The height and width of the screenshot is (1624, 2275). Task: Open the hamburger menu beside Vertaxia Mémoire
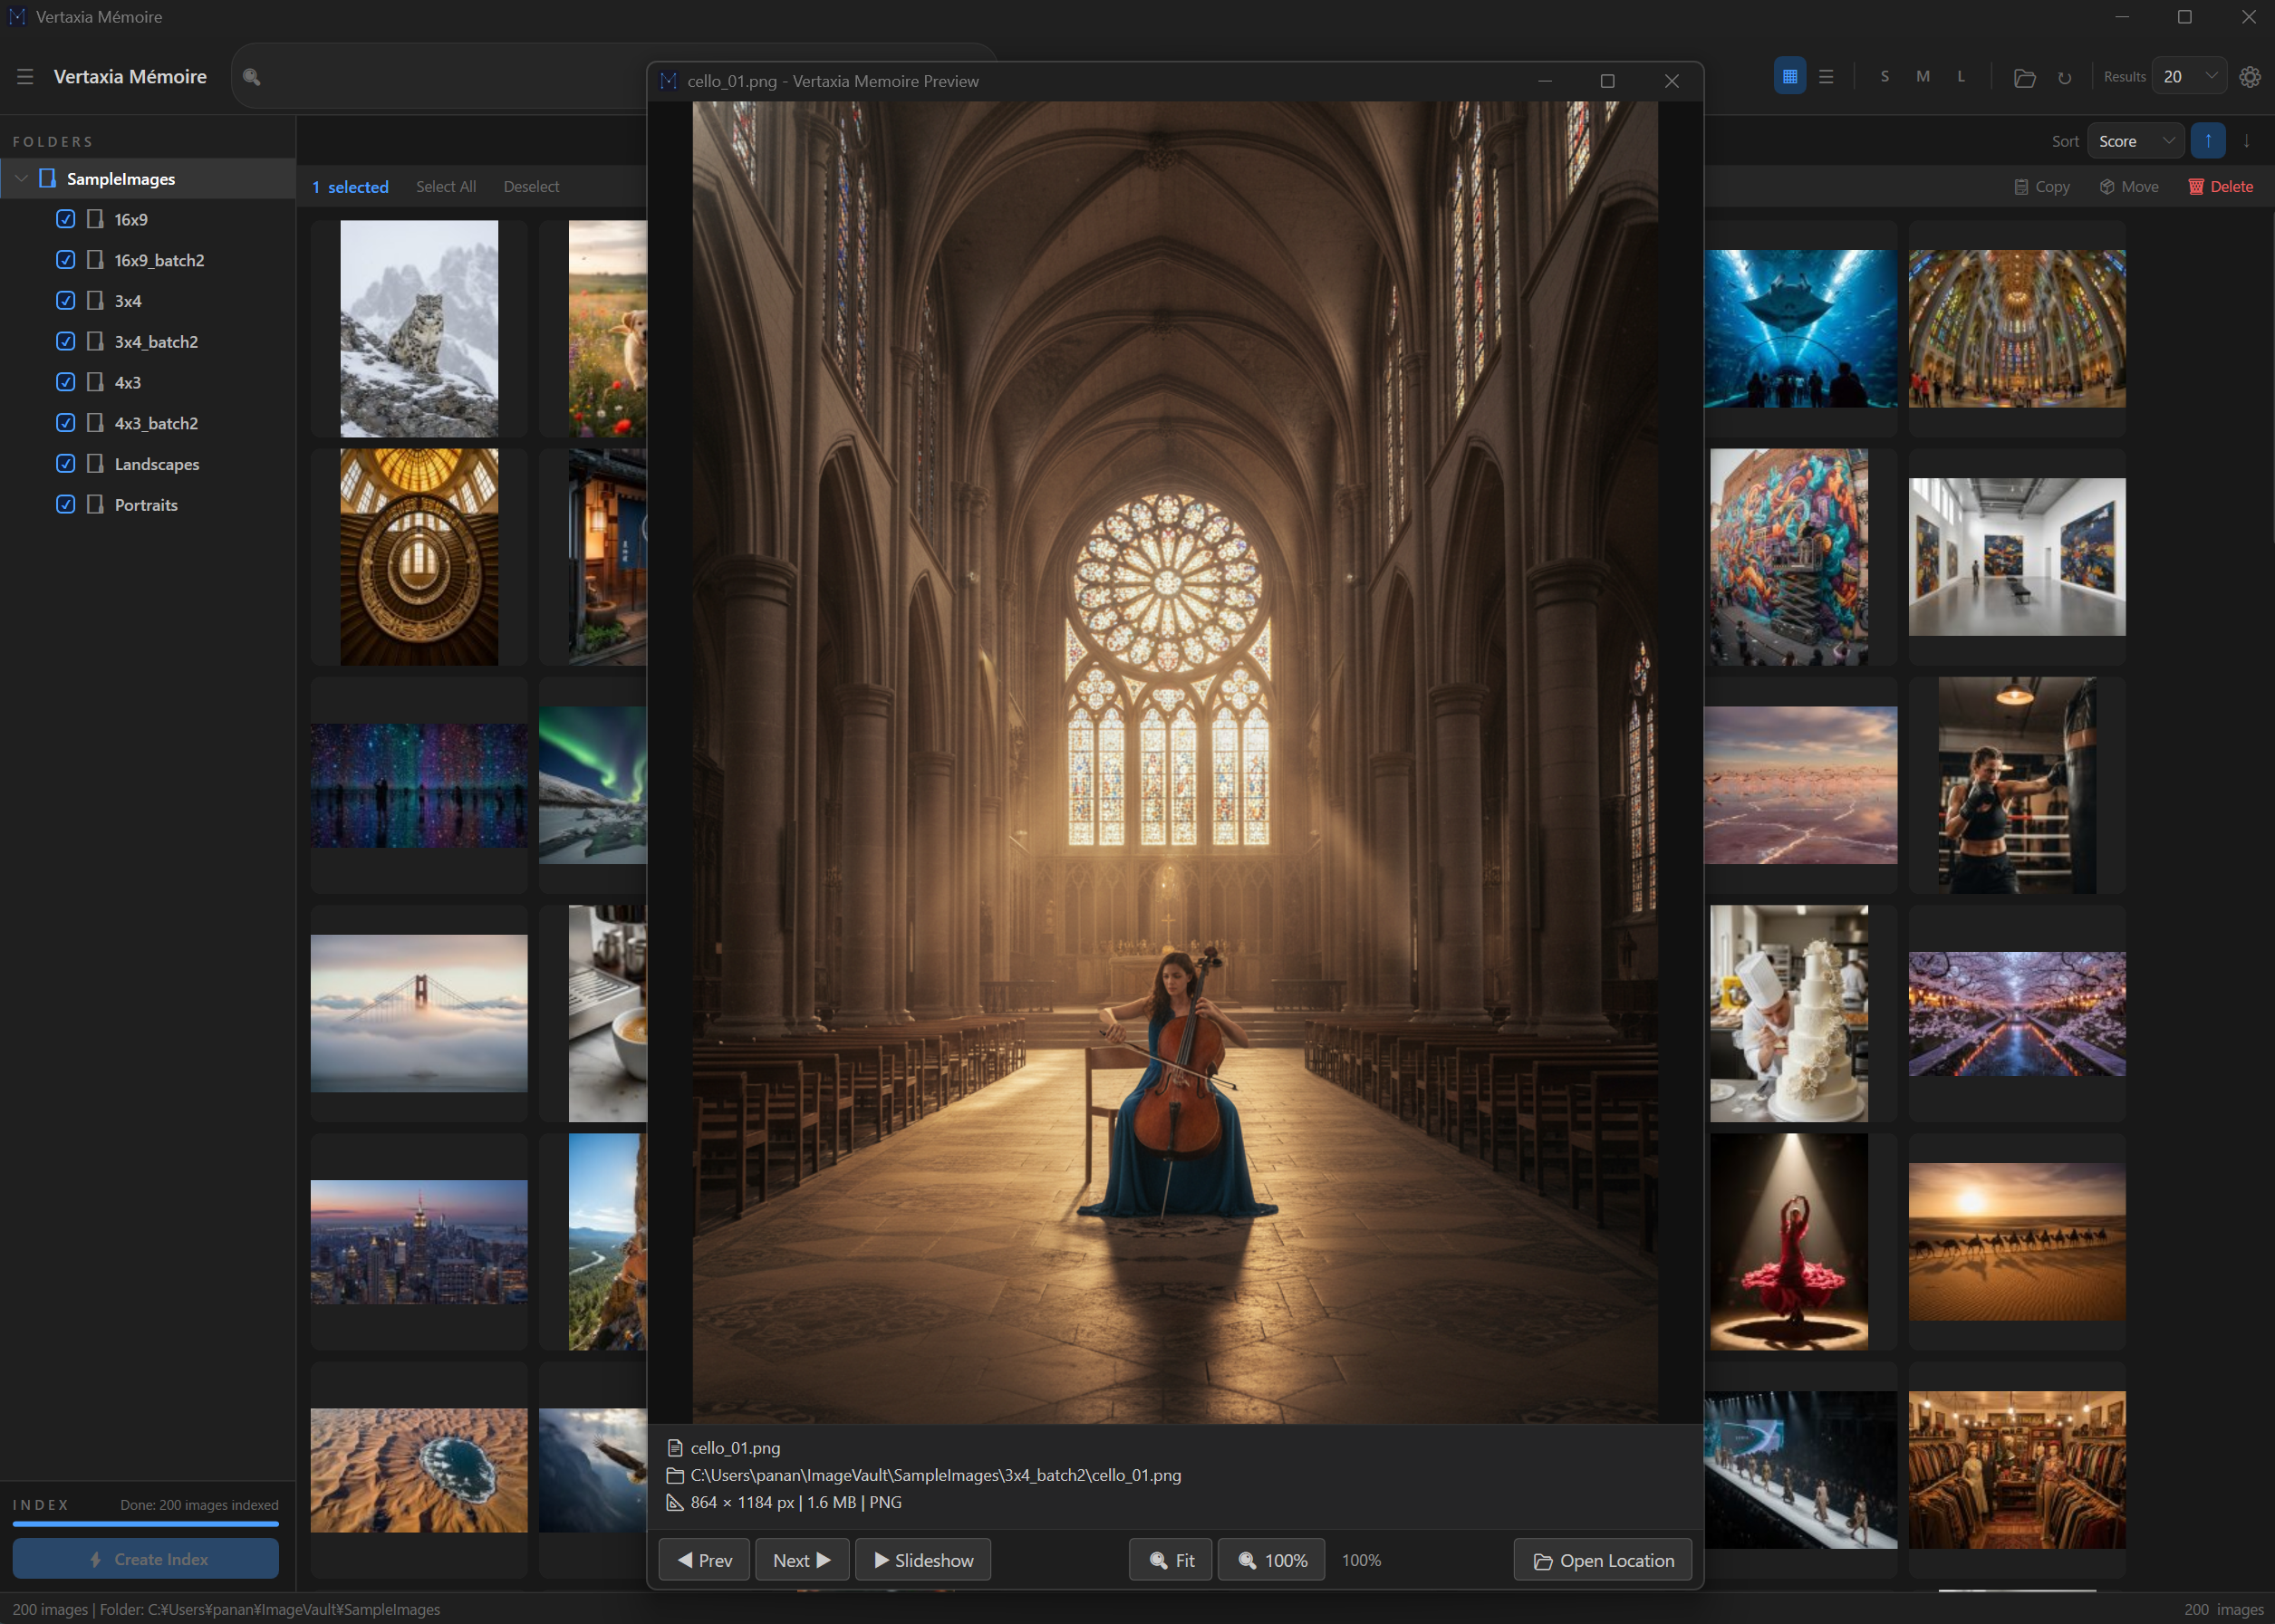pos(25,77)
